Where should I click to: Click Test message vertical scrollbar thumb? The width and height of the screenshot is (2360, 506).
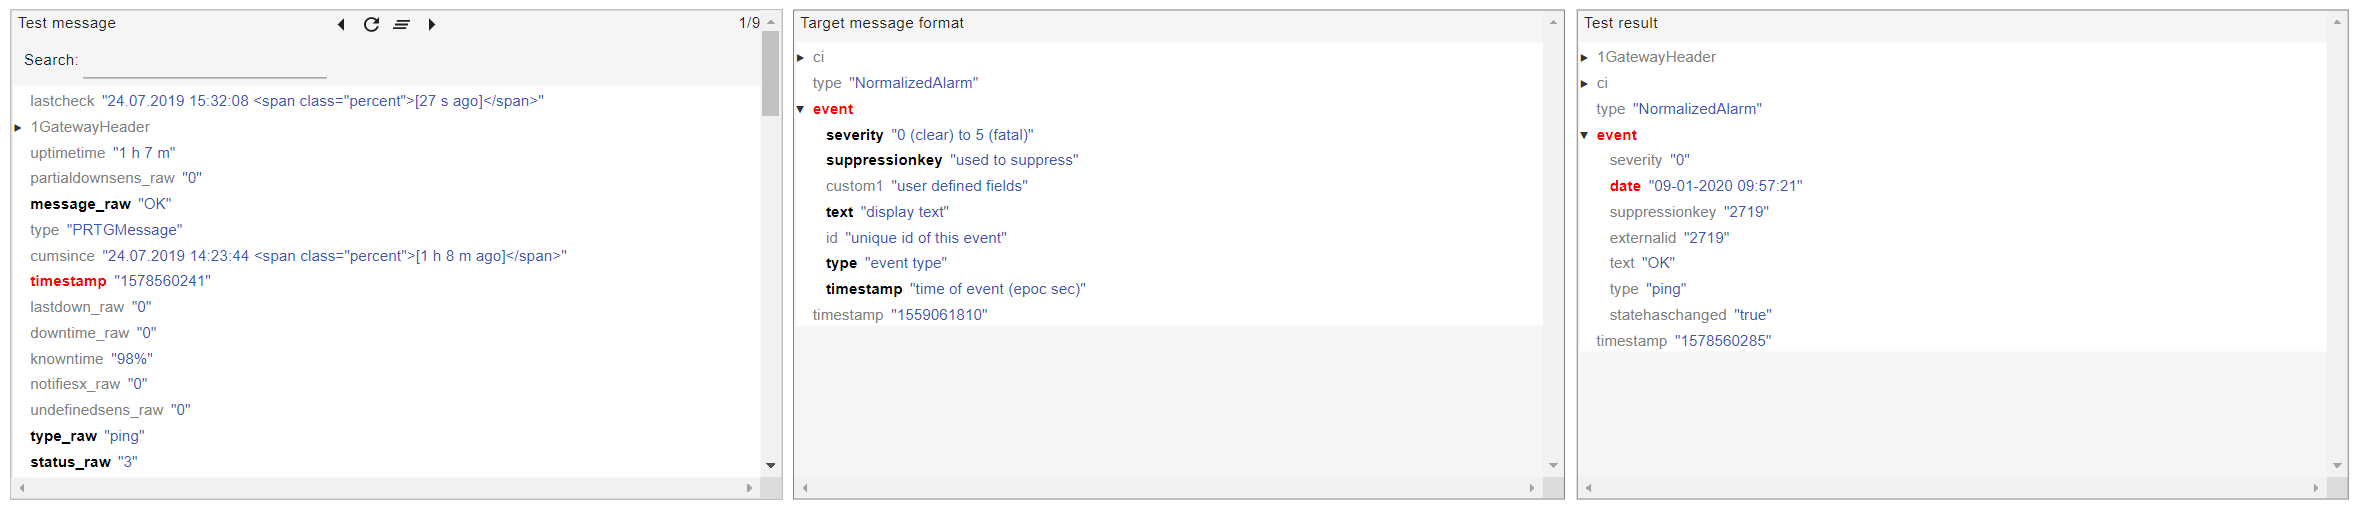(770, 73)
